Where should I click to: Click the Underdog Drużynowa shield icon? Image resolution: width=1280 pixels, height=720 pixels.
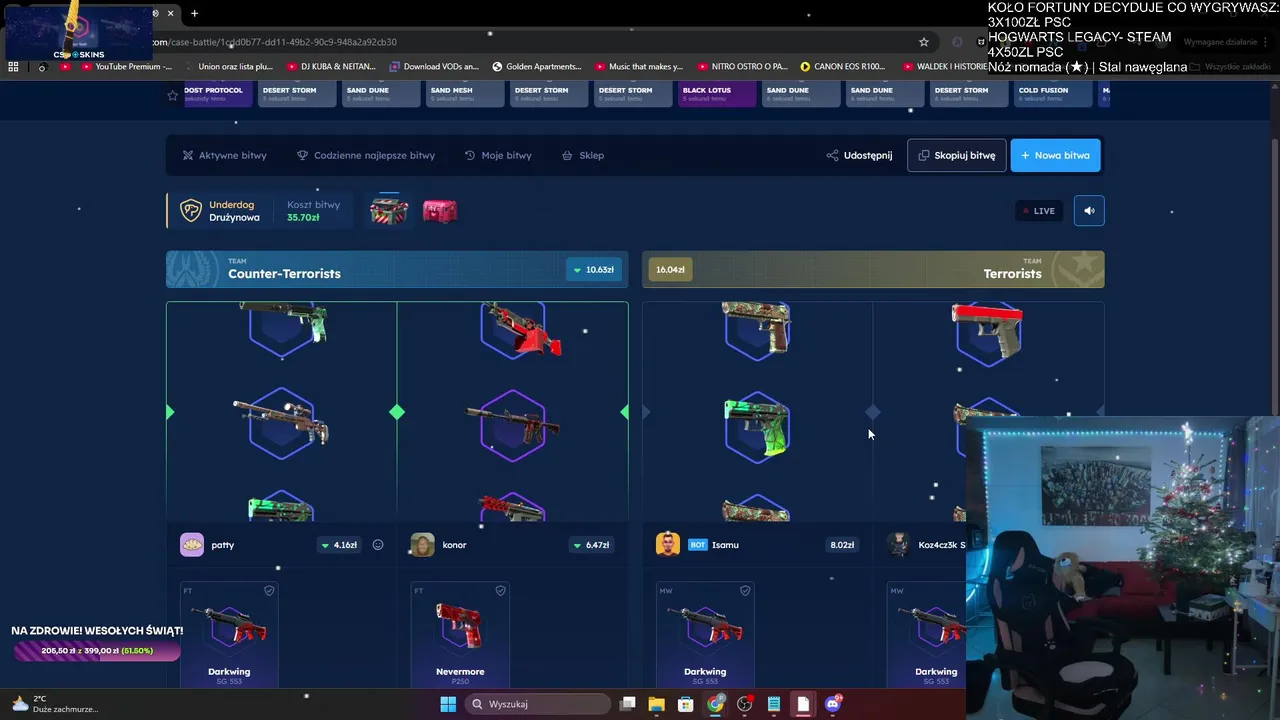click(x=190, y=210)
